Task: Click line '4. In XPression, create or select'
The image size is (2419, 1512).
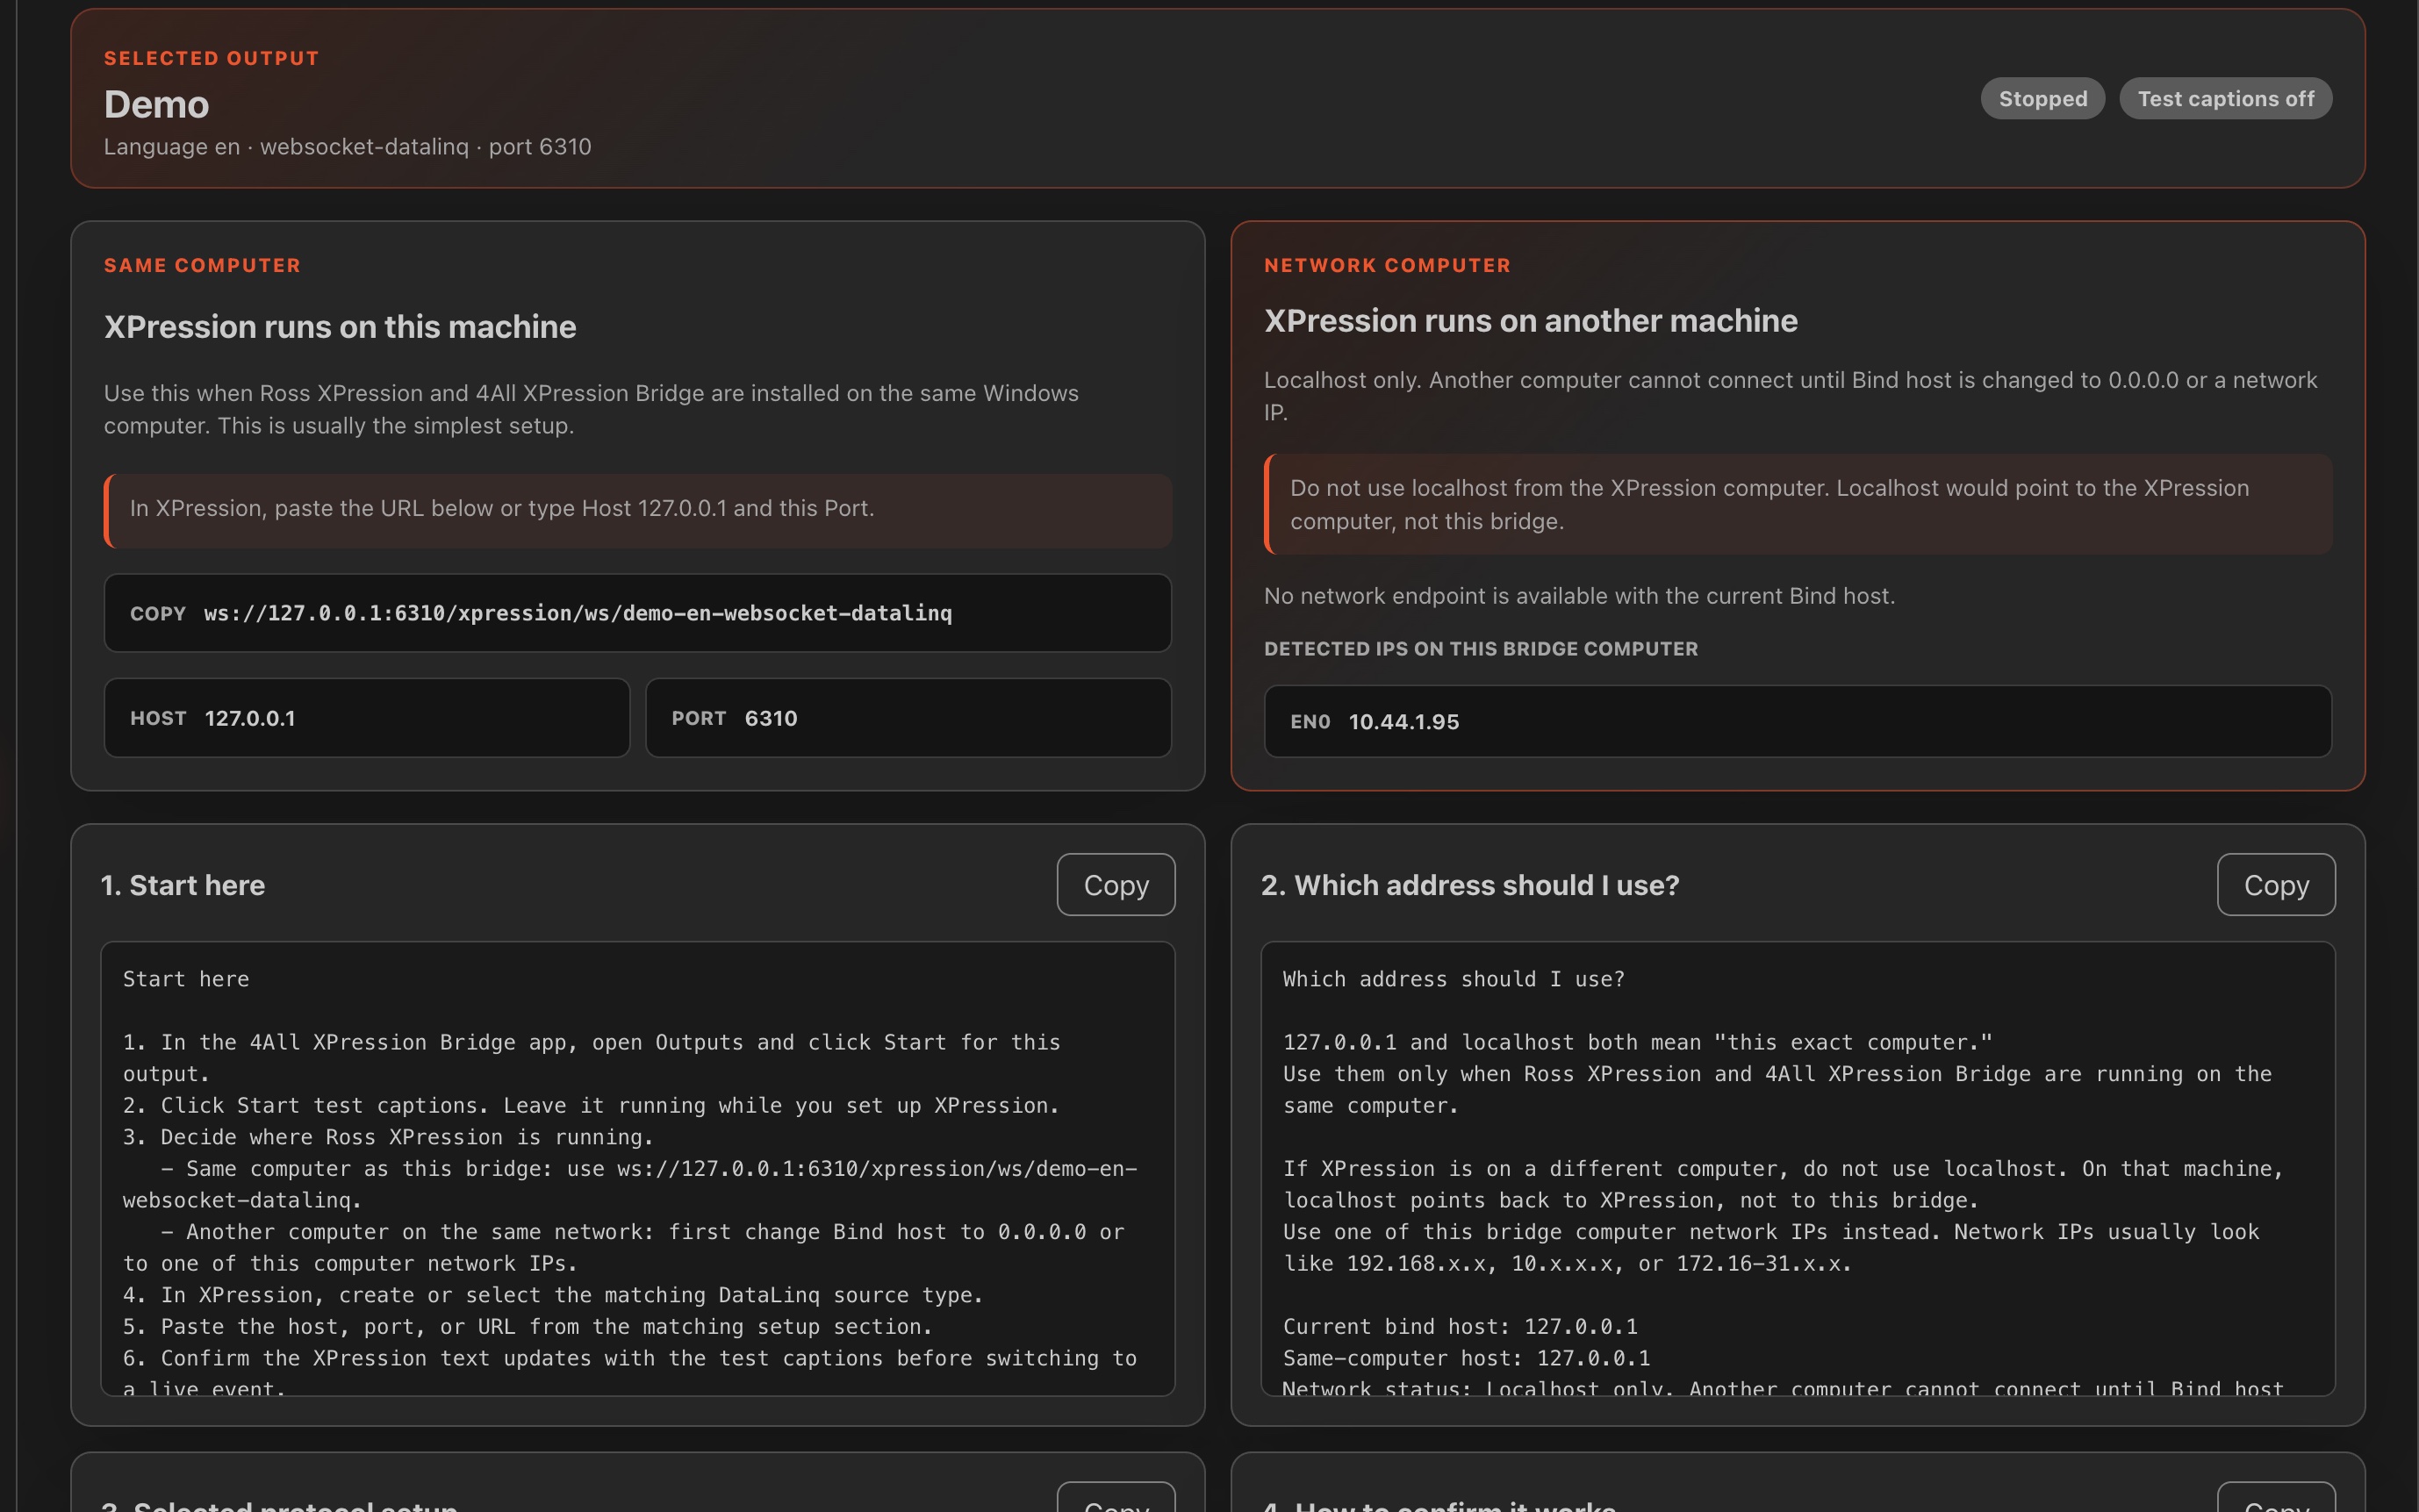Action: 553,1295
